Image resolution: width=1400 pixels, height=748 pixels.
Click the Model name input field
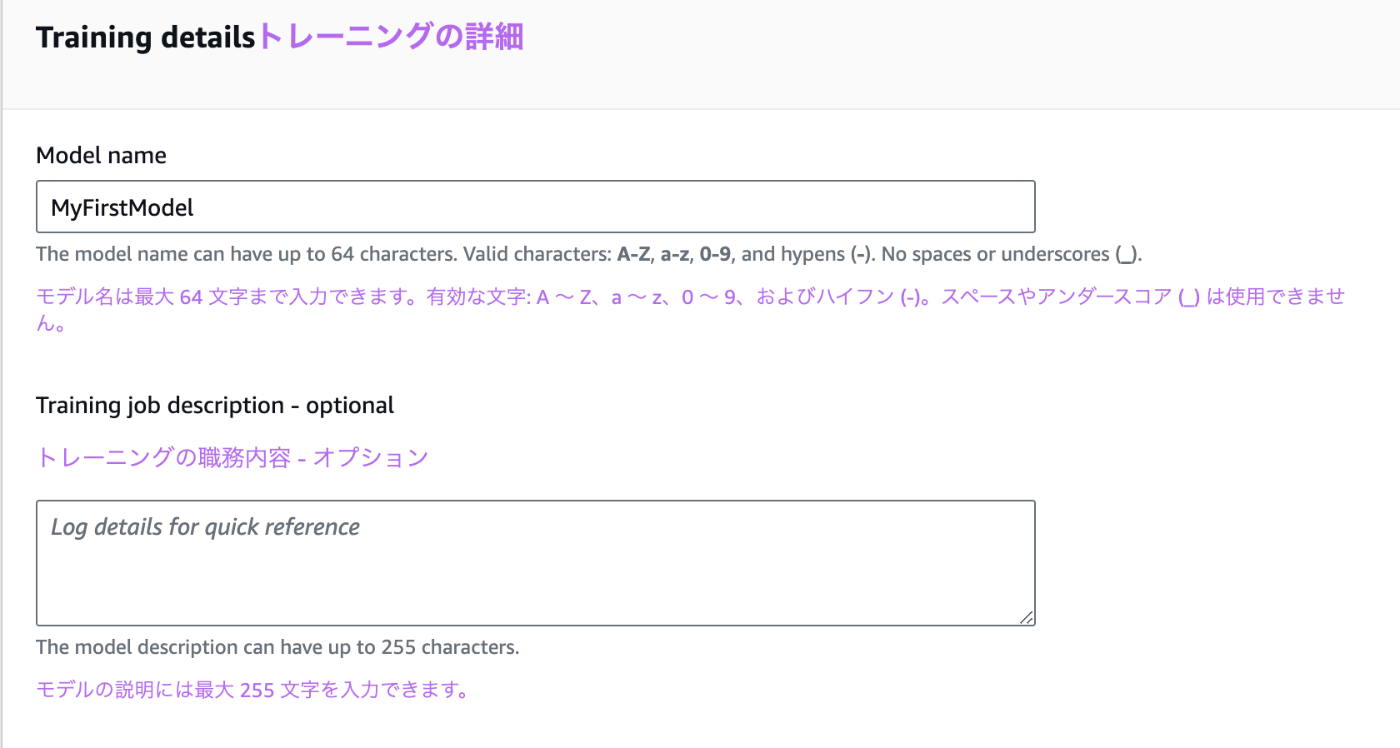[535, 207]
